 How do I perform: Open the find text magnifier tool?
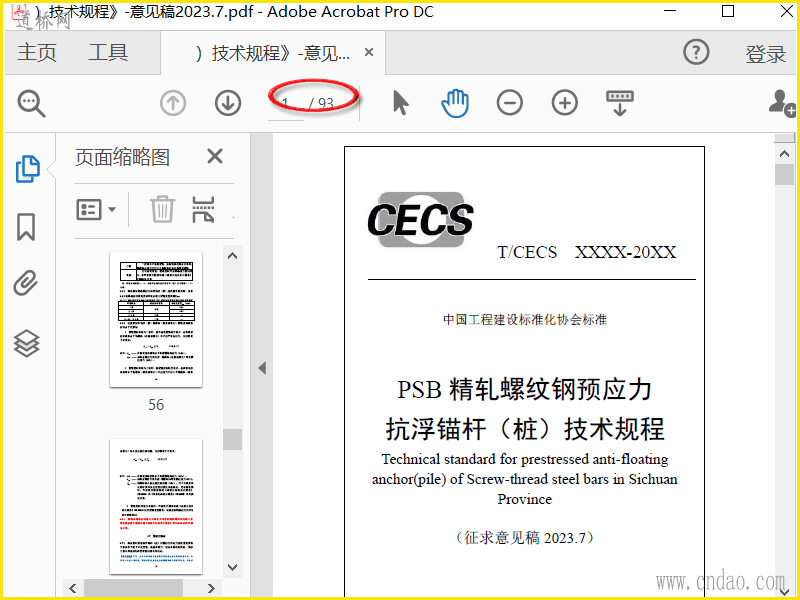click(x=32, y=104)
